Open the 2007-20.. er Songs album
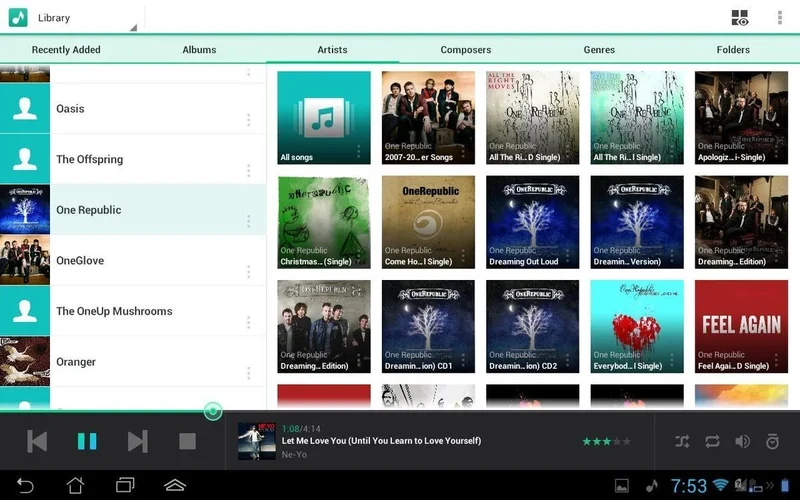This screenshot has width=800, height=500. pos(428,118)
